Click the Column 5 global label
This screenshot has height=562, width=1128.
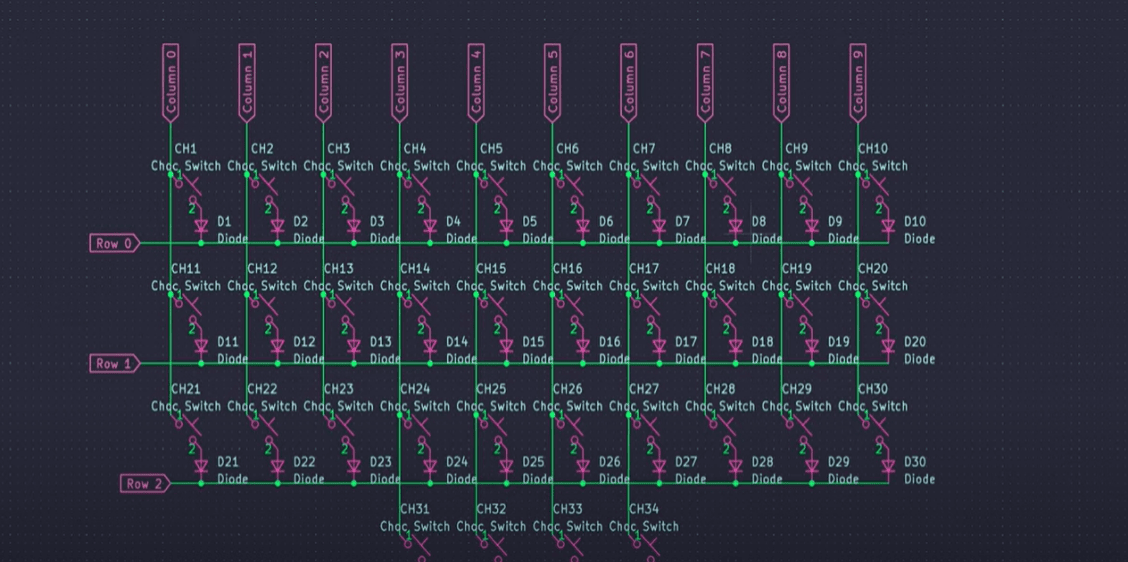[552, 82]
